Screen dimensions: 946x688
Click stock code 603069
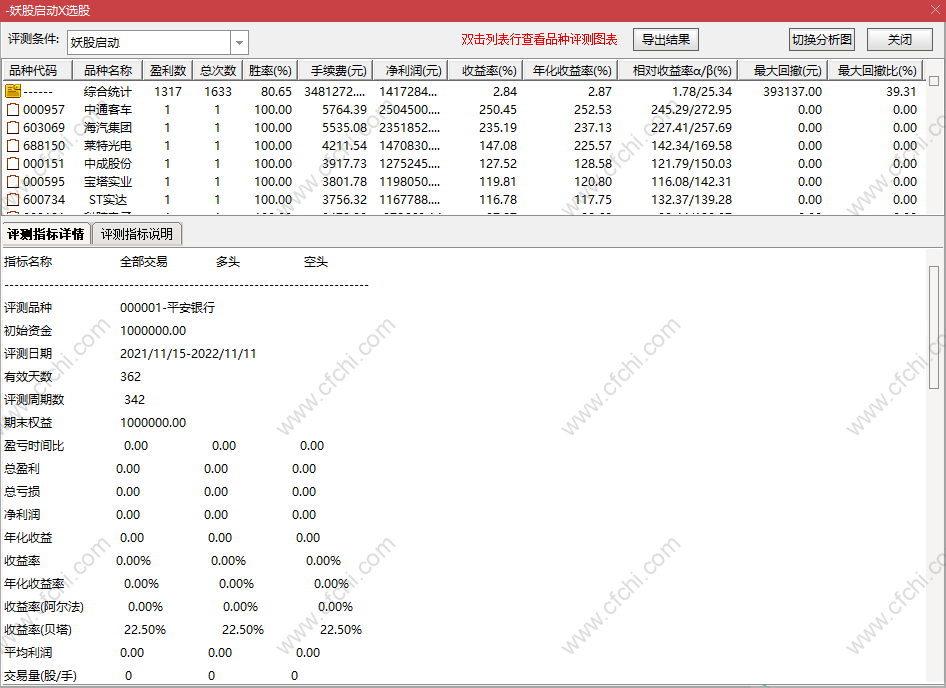pyautogui.click(x=44, y=128)
